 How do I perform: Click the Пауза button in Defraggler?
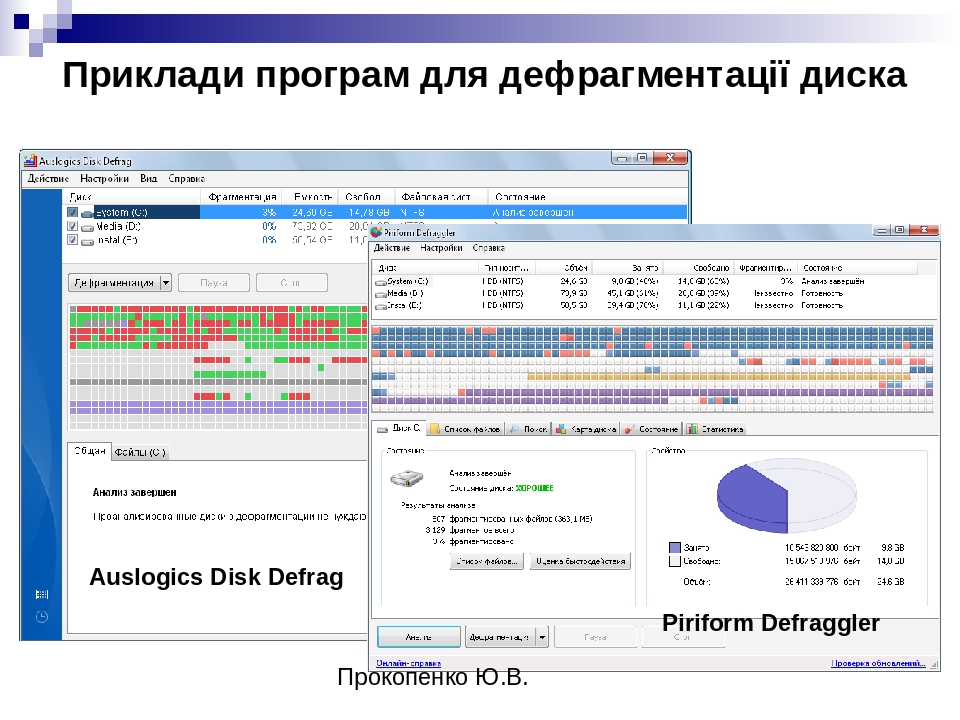pos(596,637)
